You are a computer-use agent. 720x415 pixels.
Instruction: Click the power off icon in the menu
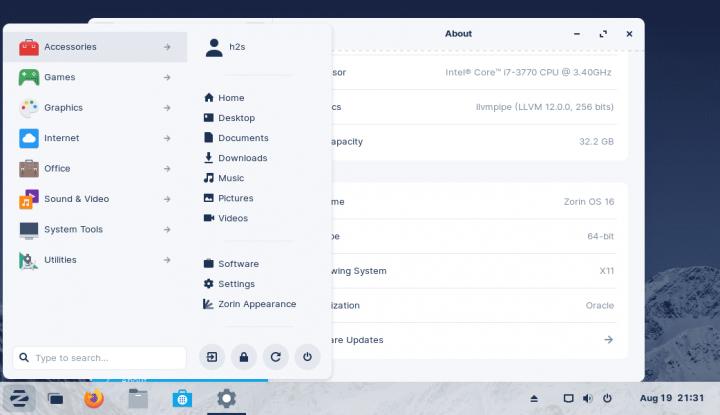point(307,356)
